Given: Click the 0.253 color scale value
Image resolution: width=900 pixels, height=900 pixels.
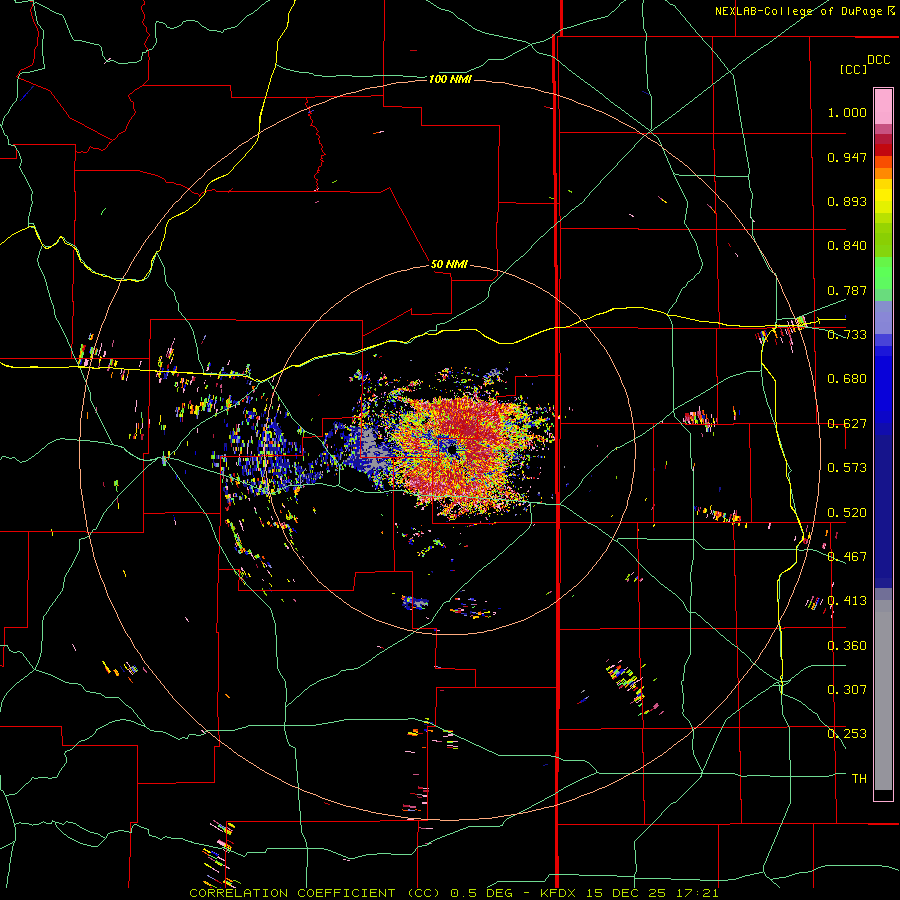Looking at the screenshot, I should point(847,734).
